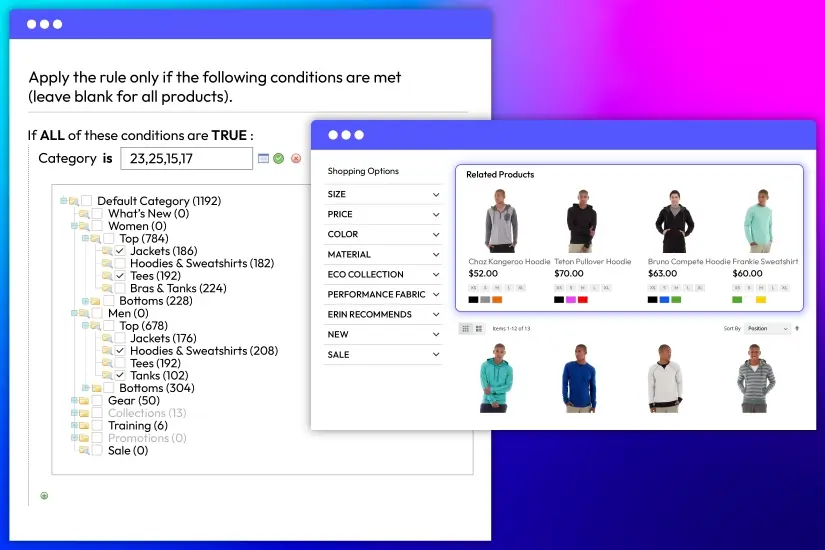Collapse the Women category tree node
This screenshot has width=825, height=550.
[74, 226]
